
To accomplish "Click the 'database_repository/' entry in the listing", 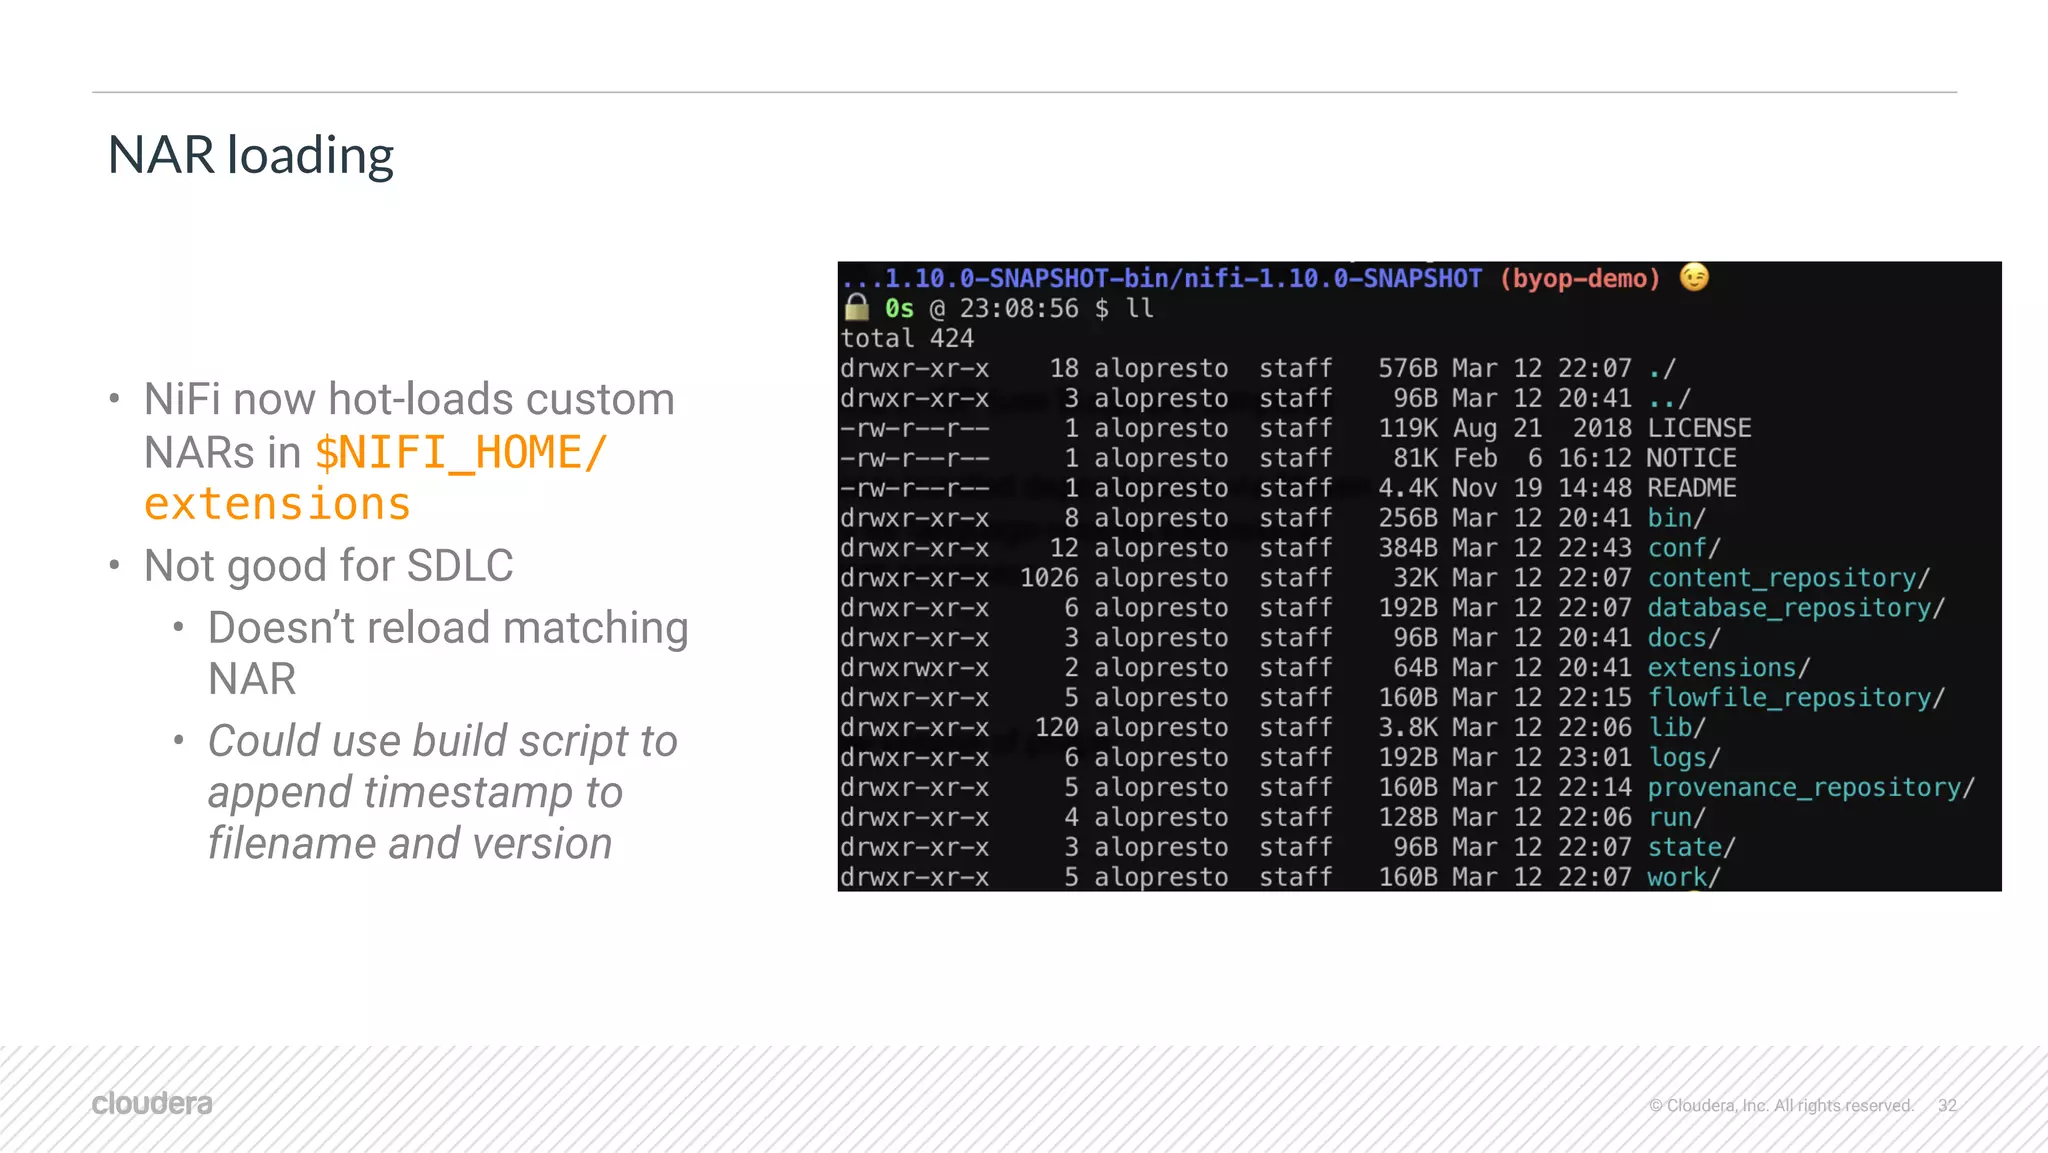I will tap(1796, 607).
